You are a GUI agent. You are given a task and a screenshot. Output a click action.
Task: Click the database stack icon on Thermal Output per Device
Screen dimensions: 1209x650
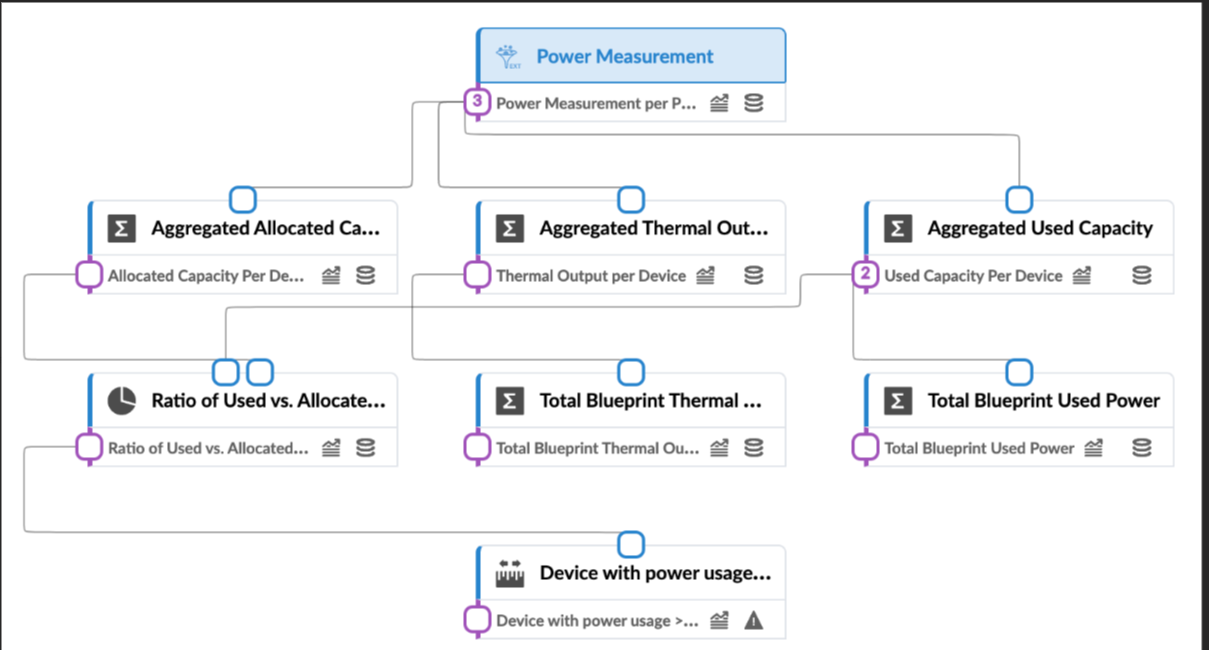[x=753, y=274]
